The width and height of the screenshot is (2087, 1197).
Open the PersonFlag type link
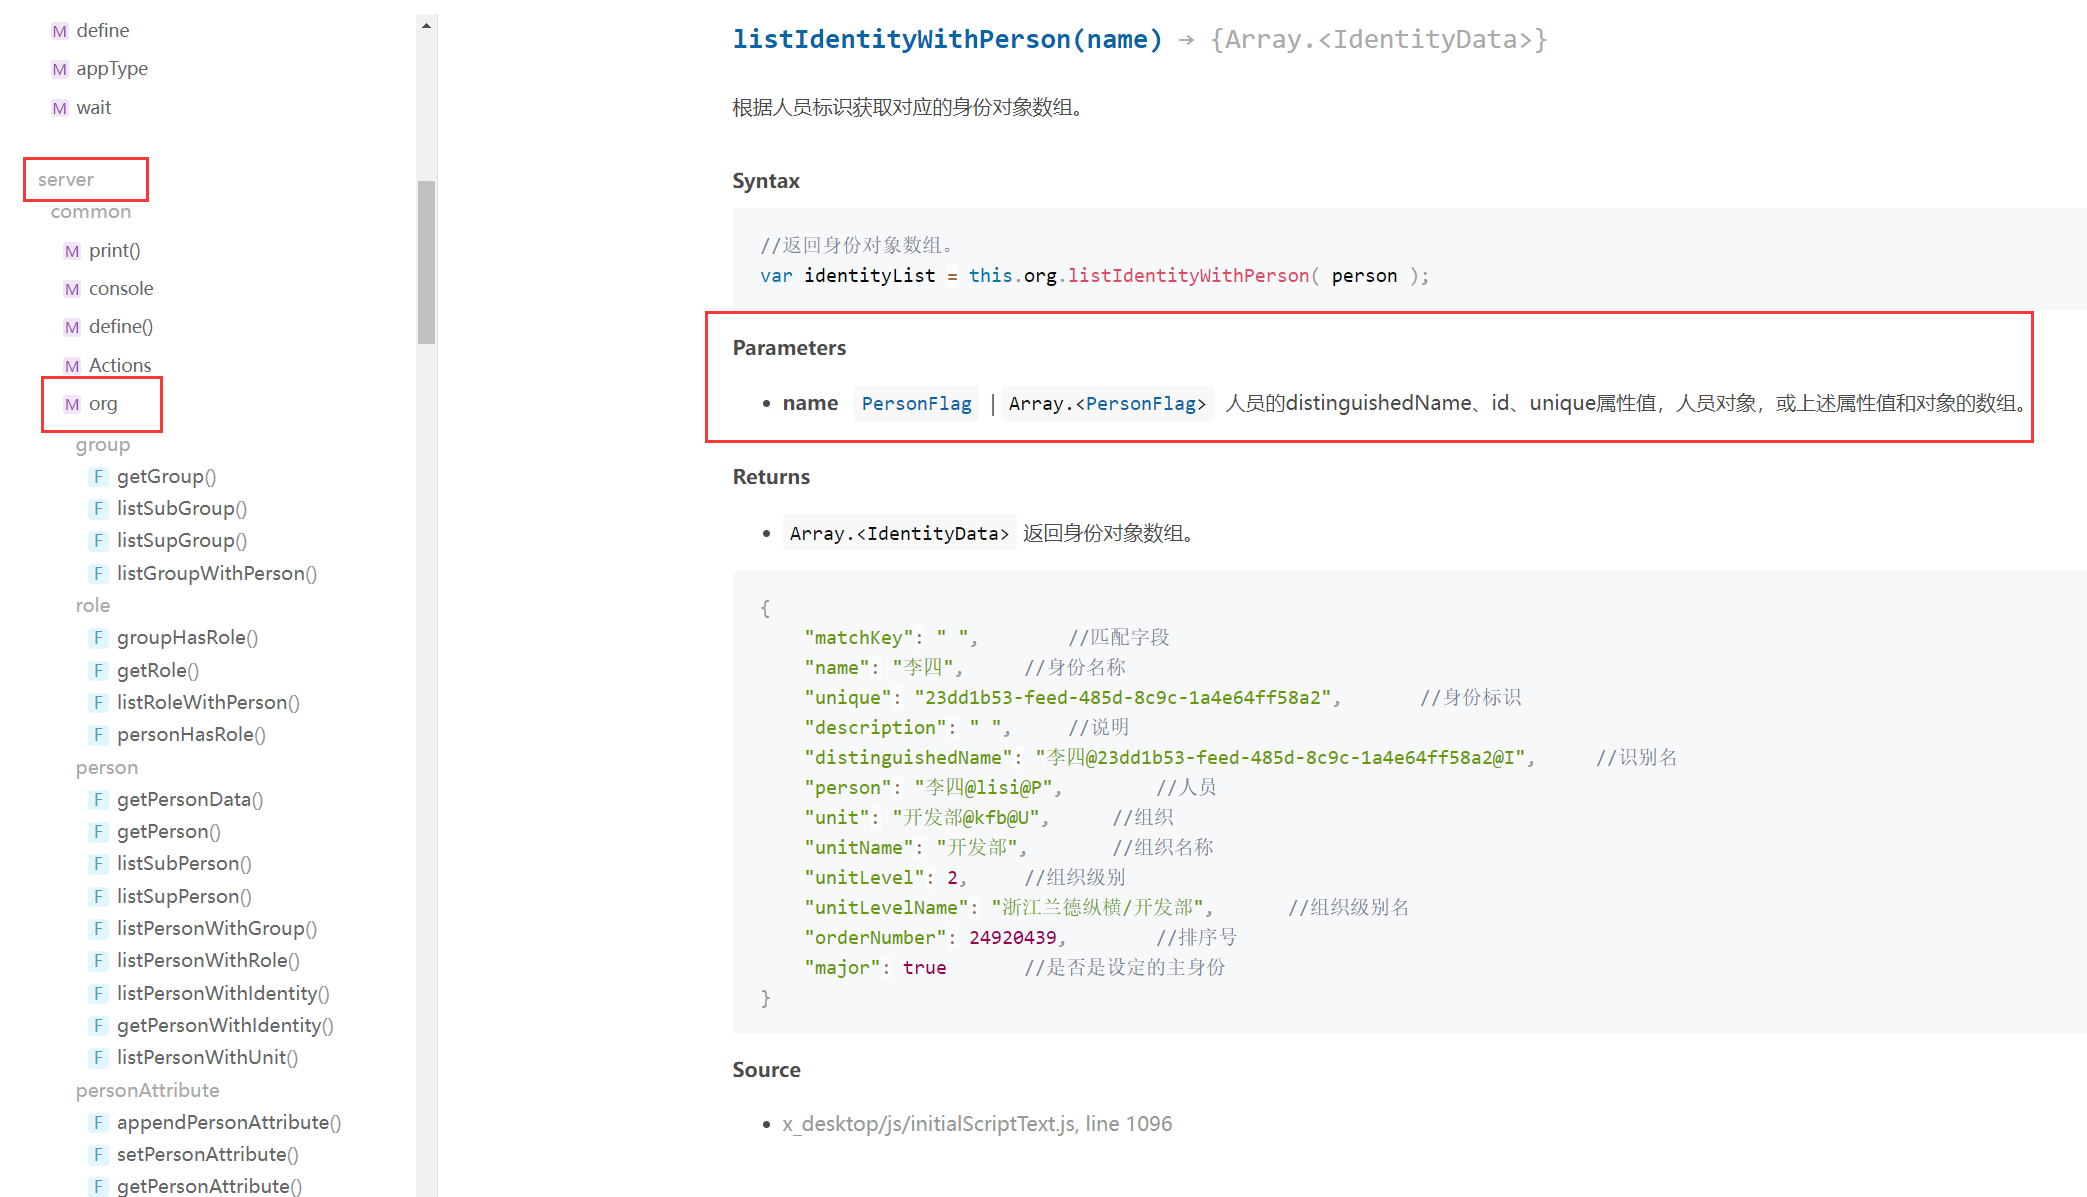(x=916, y=404)
